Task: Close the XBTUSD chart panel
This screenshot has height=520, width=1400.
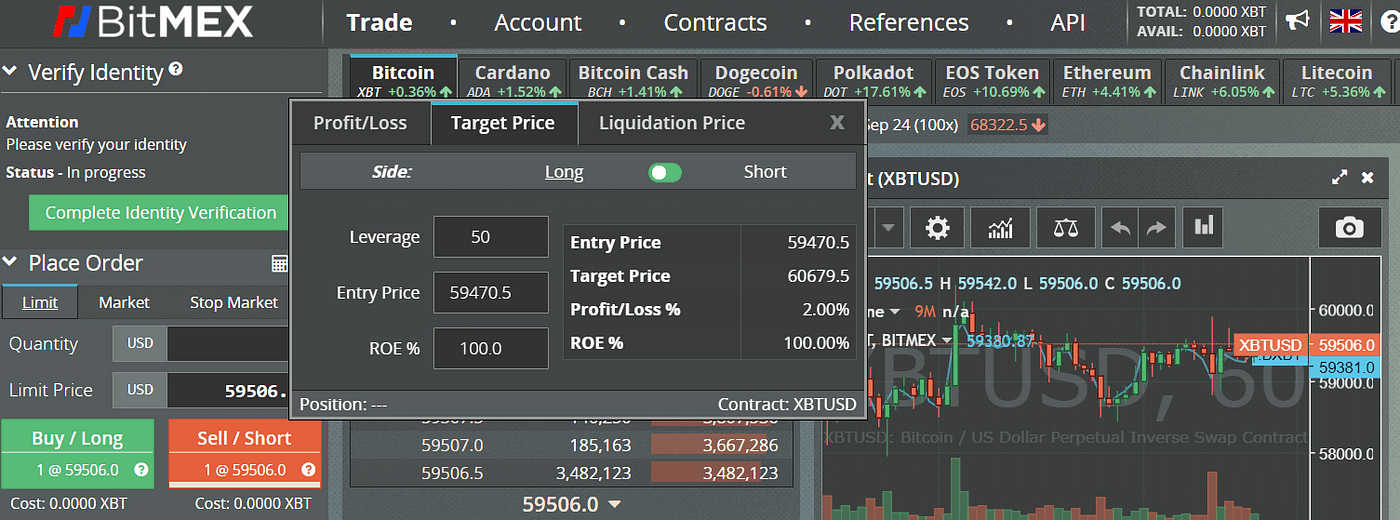Action: pos(1368,178)
